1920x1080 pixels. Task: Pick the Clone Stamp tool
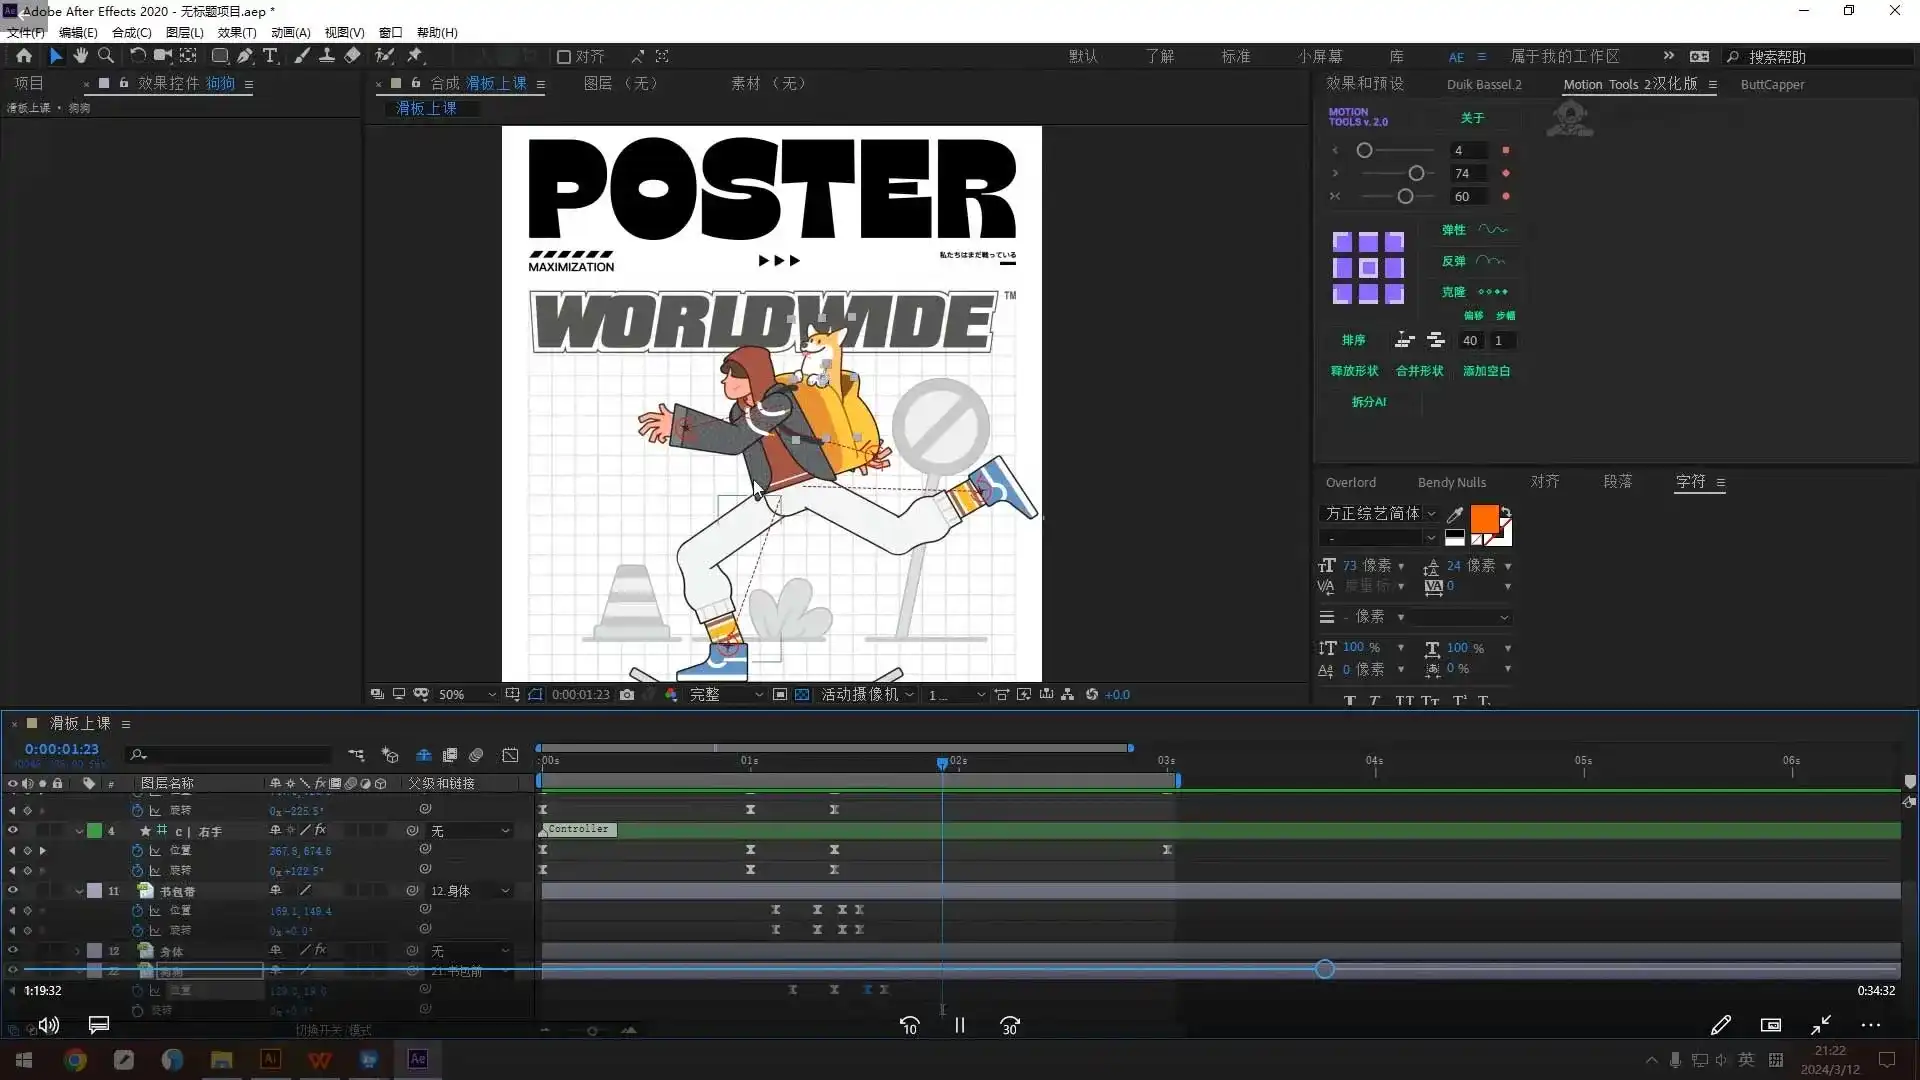tap(327, 56)
